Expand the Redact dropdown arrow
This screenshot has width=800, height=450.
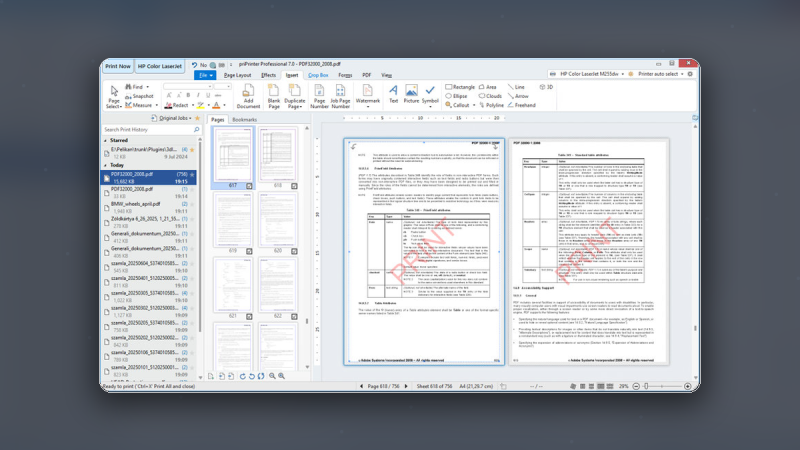(x=193, y=106)
